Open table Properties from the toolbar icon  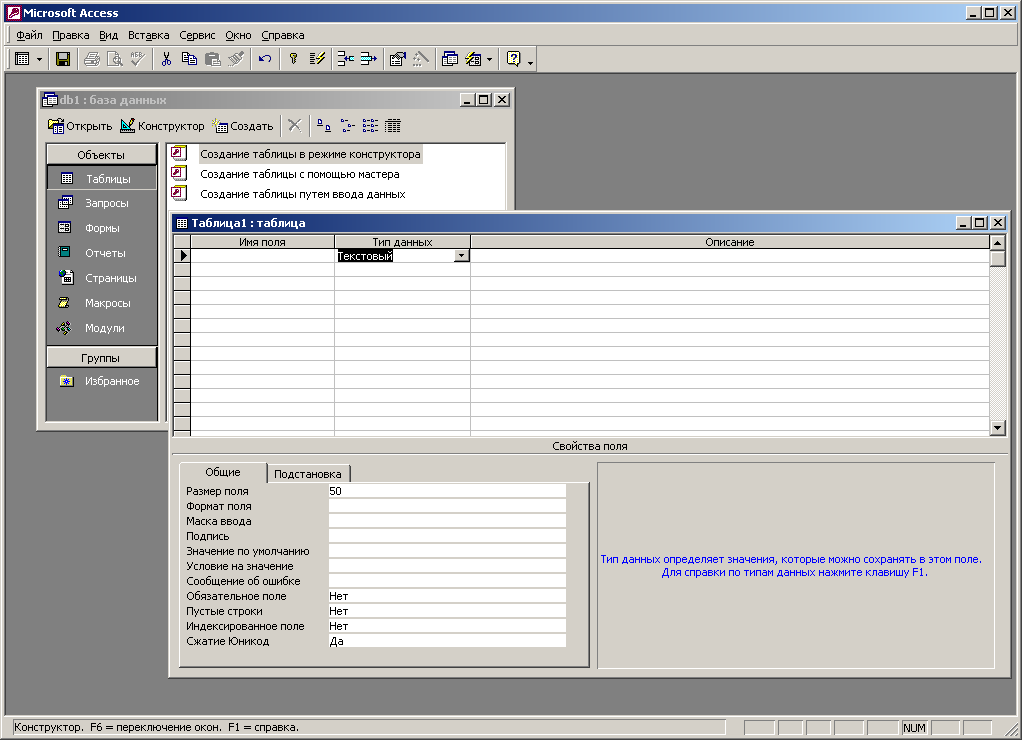tap(398, 59)
